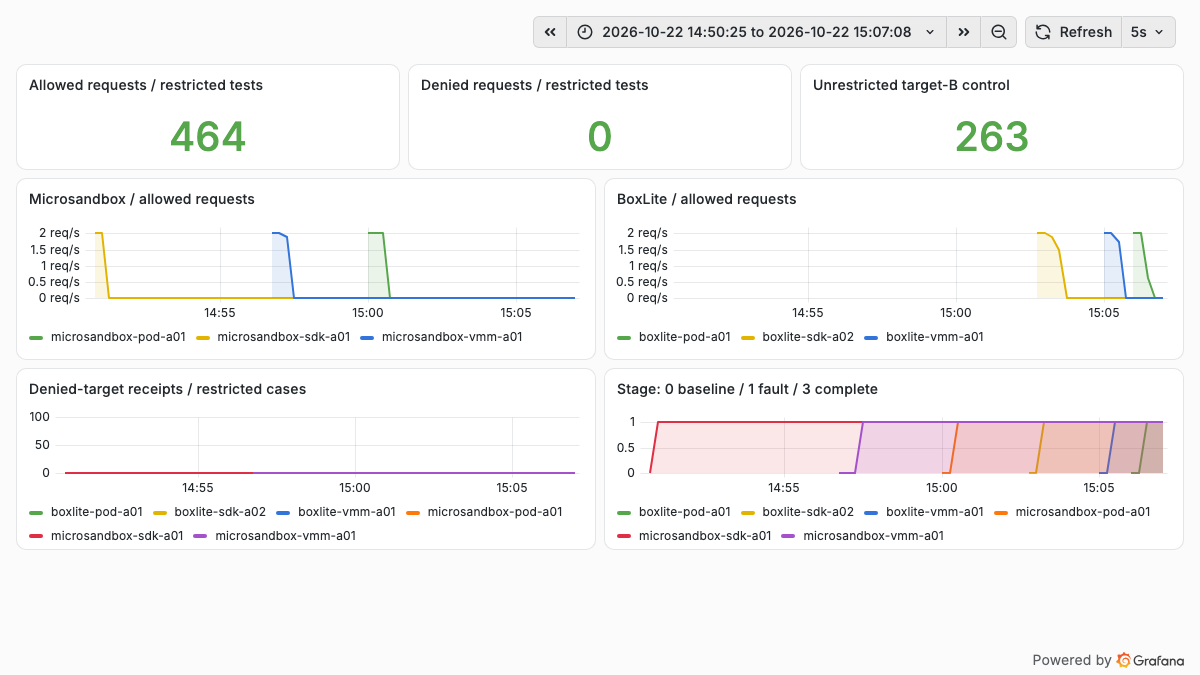Click the 464 allowed requests value
This screenshot has height=675, width=1200.
tap(208, 137)
